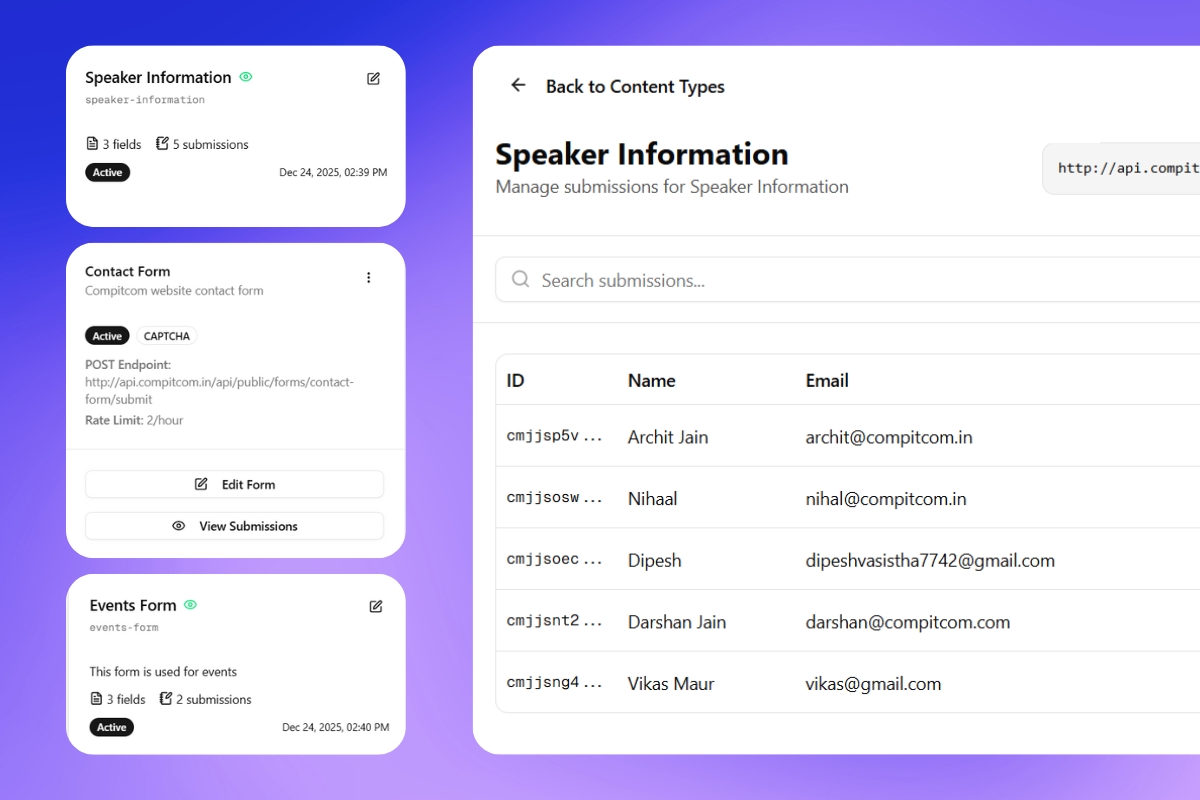Toggle the eye beside the Speaker Information title
This screenshot has width=1200, height=800.
coord(246,77)
